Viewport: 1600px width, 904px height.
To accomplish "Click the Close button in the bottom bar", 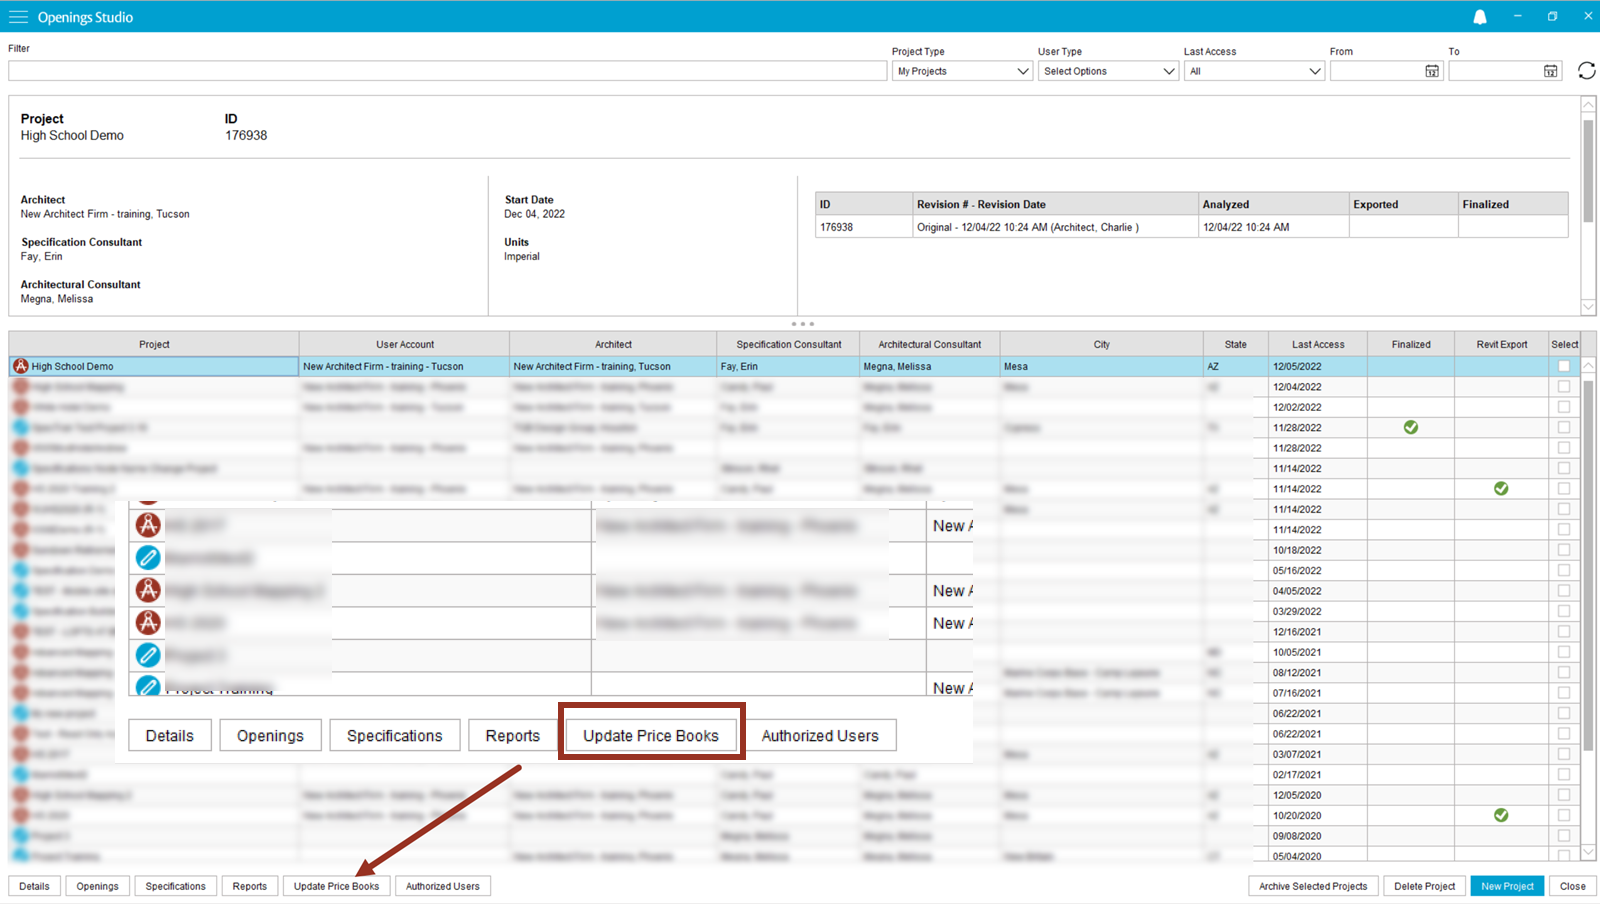I will [1572, 886].
